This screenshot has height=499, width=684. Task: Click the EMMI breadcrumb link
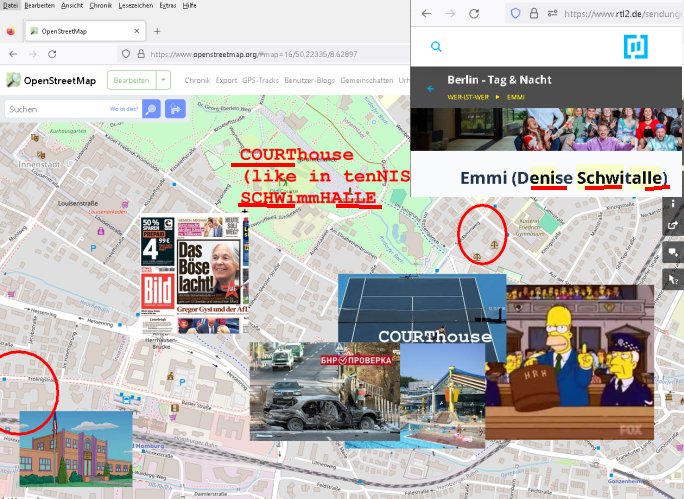point(516,97)
